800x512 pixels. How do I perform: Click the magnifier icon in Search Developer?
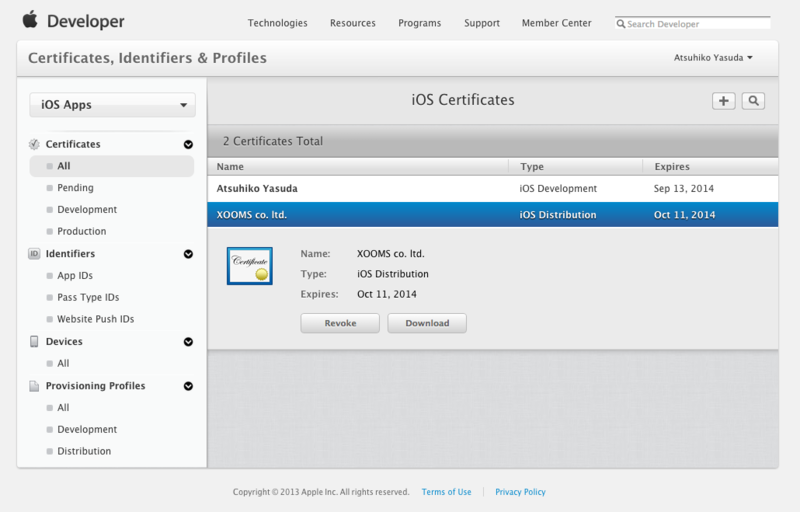tap(621, 24)
